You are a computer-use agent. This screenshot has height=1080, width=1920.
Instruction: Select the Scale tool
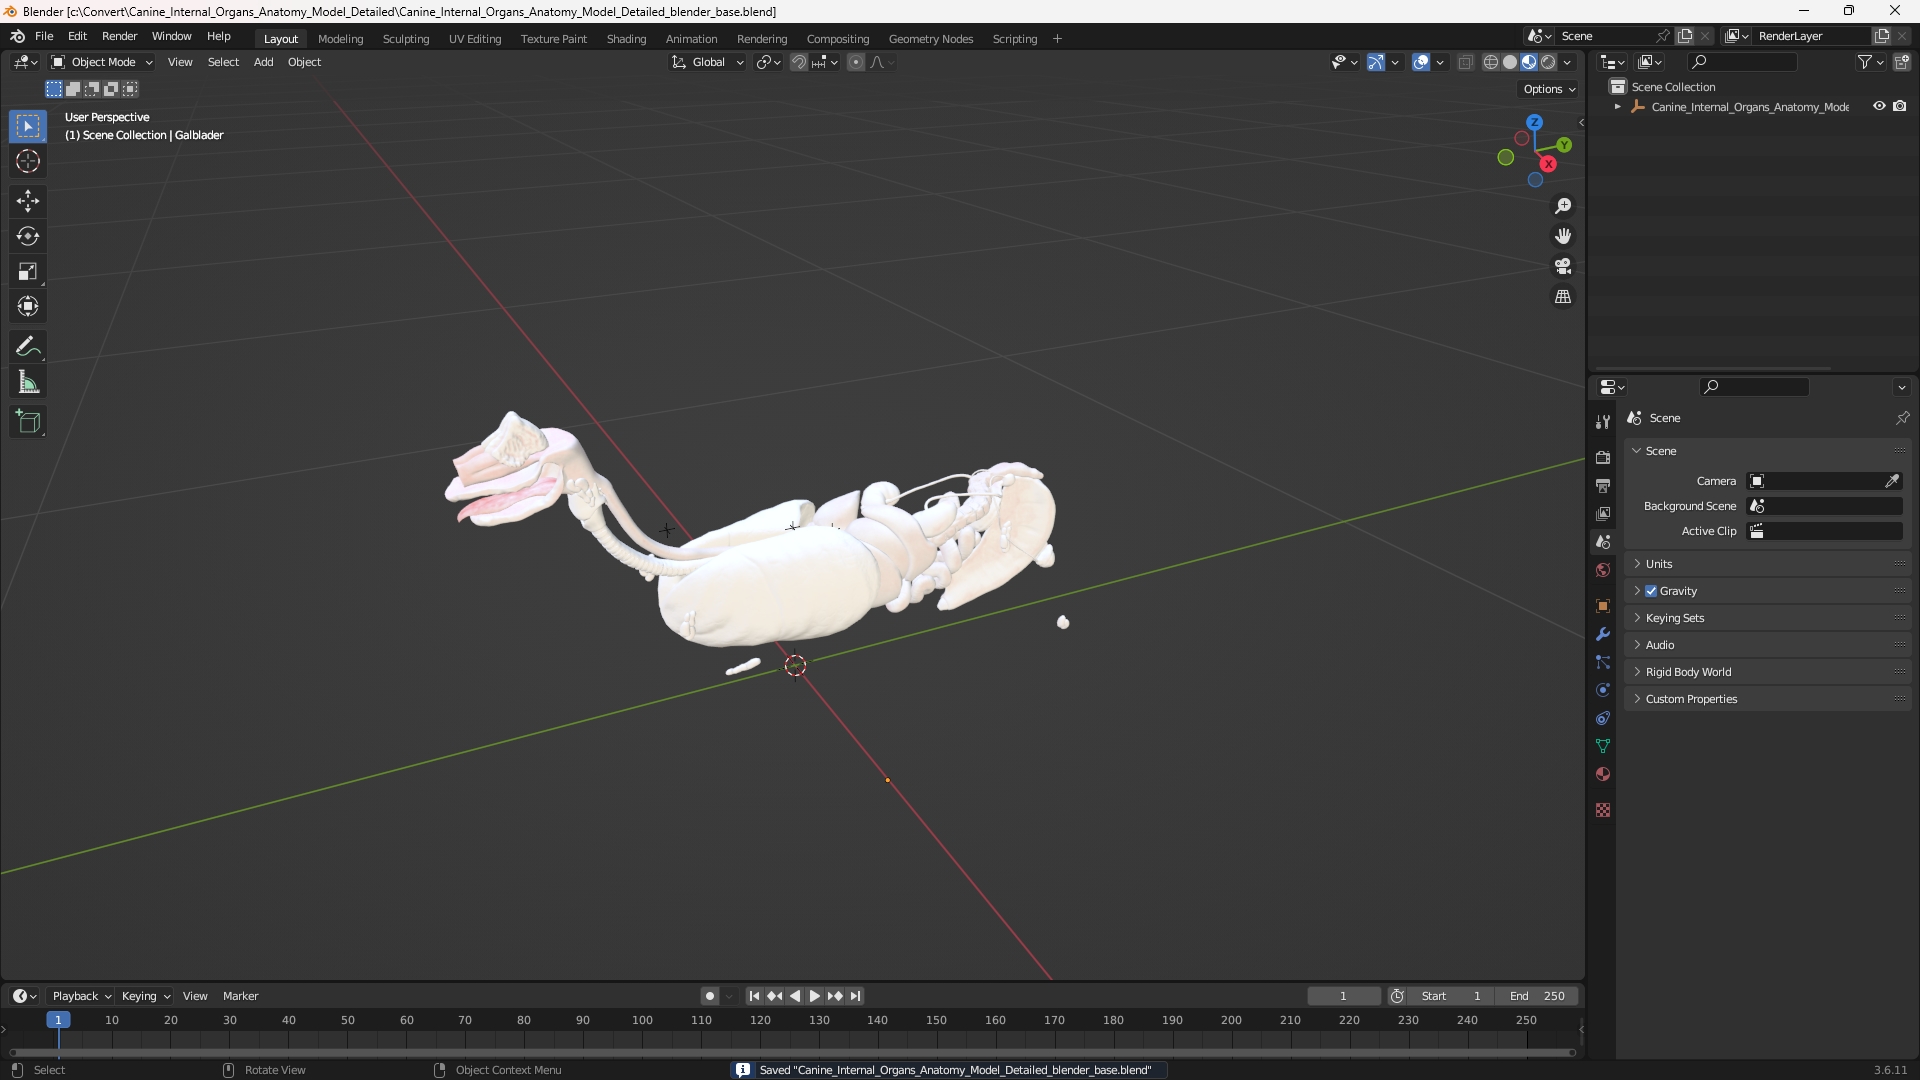28,271
